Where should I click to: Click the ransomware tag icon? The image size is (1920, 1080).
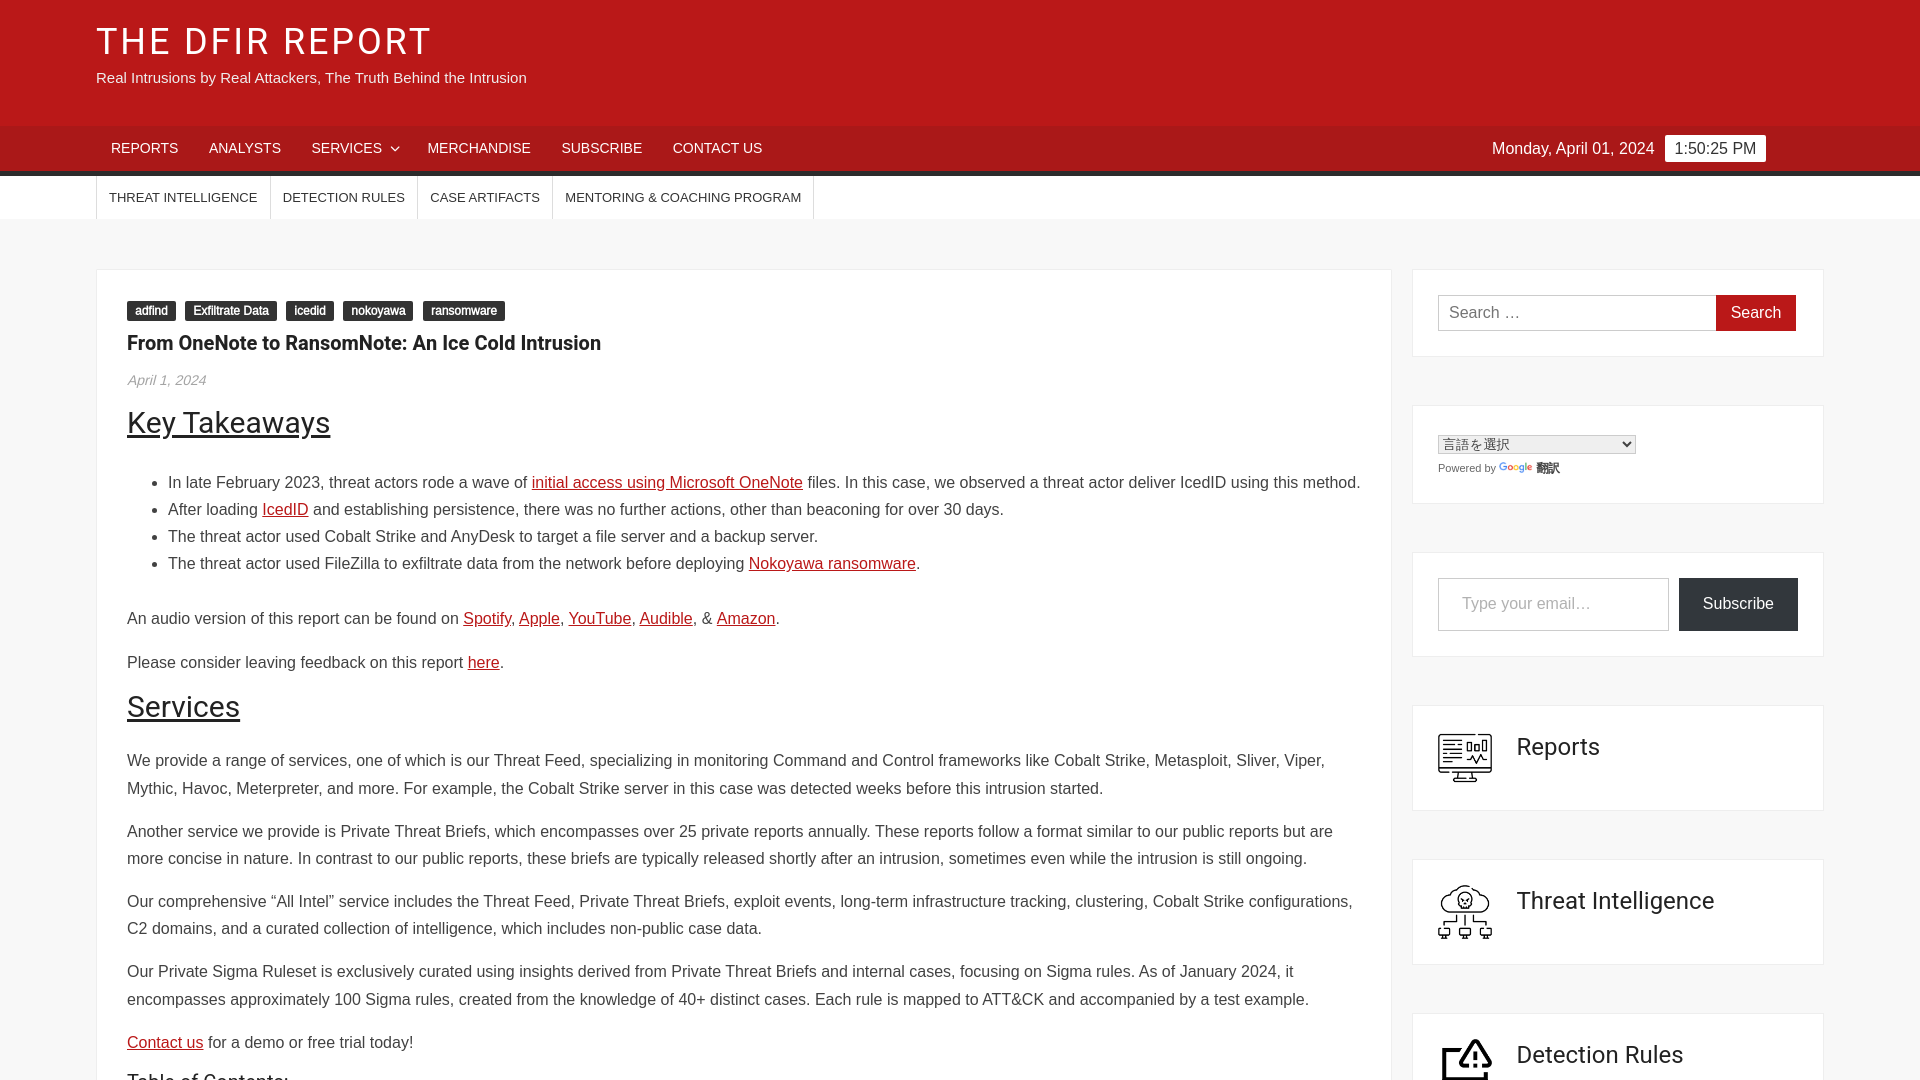(x=463, y=310)
